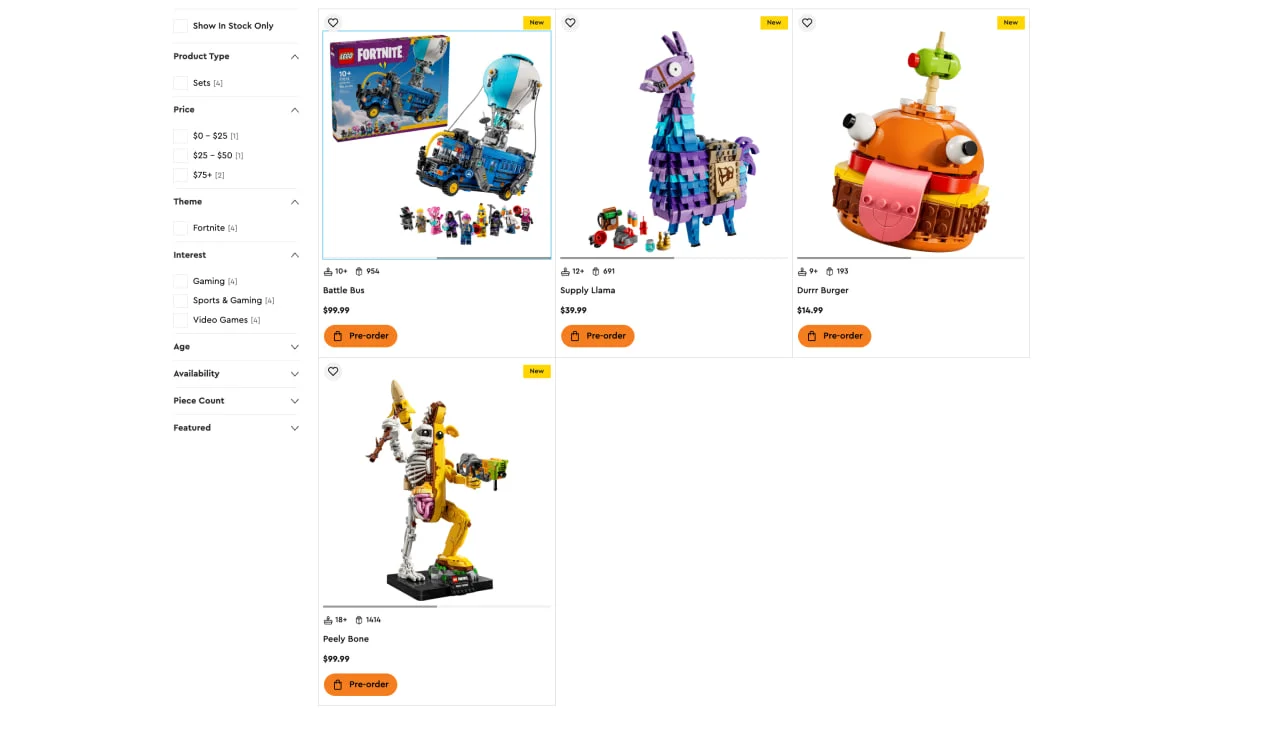Enable the Show In Stock Only checkbox
Viewport: 1280px width, 733px height.
tap(180, 26)
